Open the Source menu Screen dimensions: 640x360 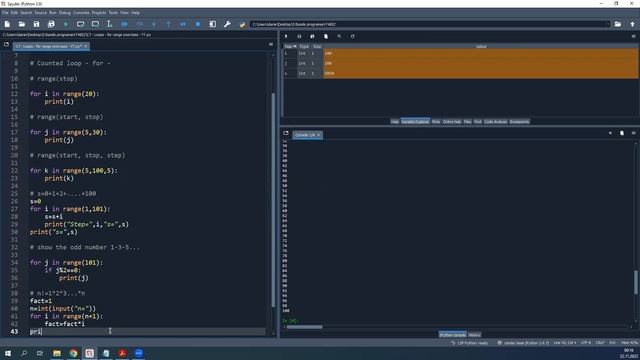[x=40, y=13]
